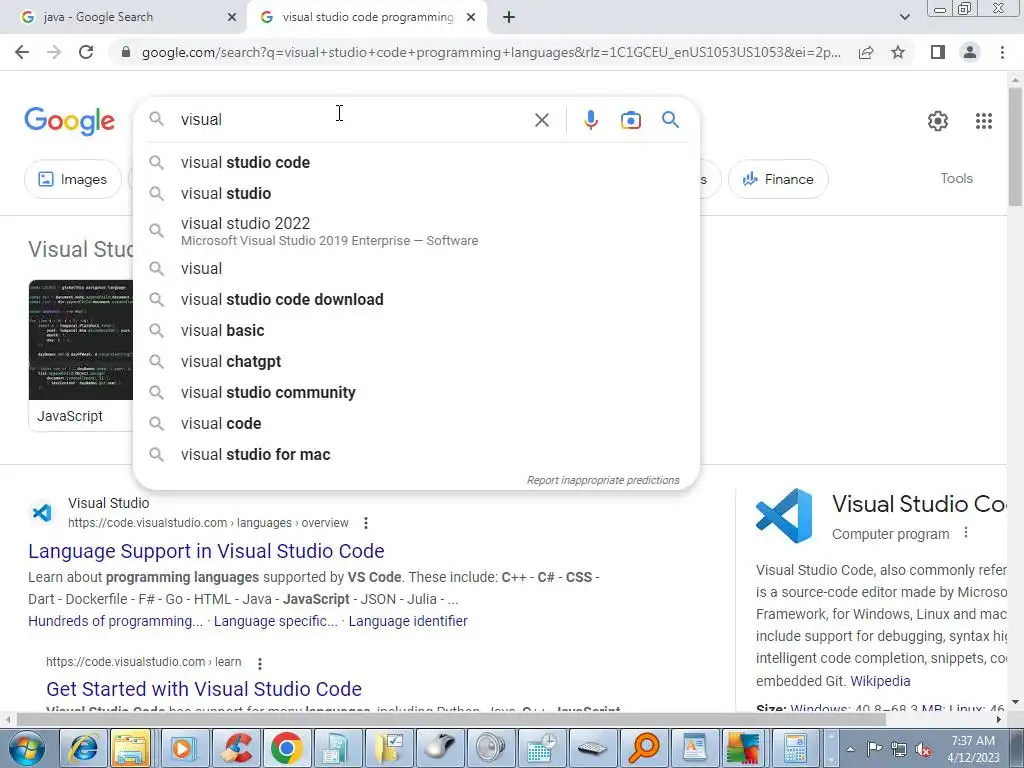Open the JavaScript code thumbnail

pos(81,340)
